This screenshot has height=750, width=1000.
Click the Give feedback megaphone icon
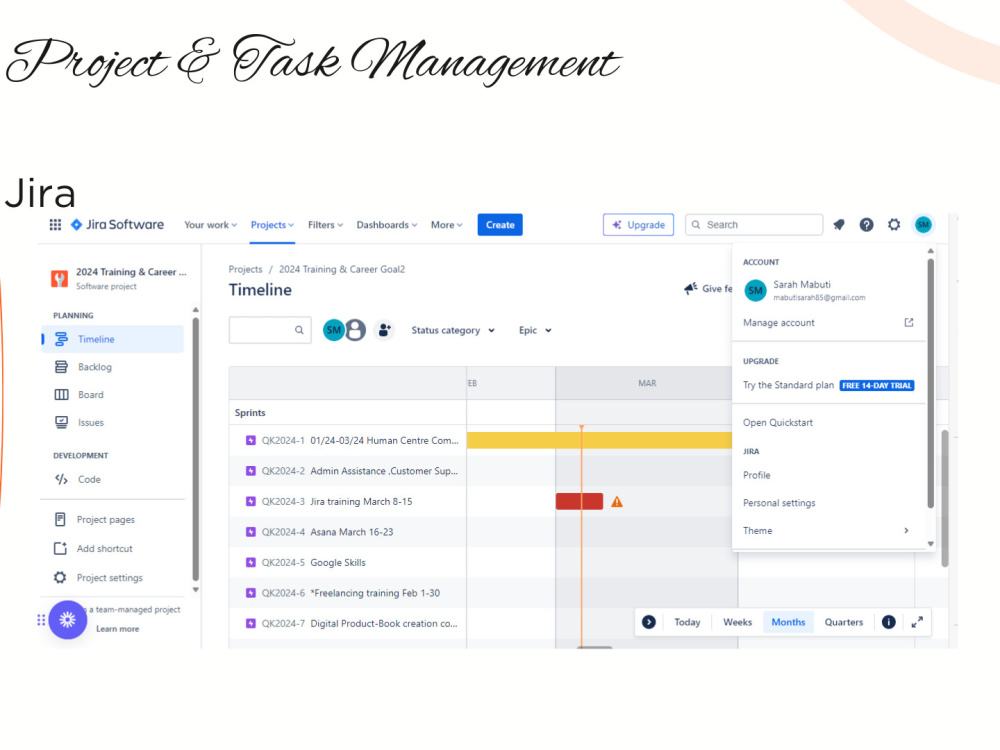(691, 288)
